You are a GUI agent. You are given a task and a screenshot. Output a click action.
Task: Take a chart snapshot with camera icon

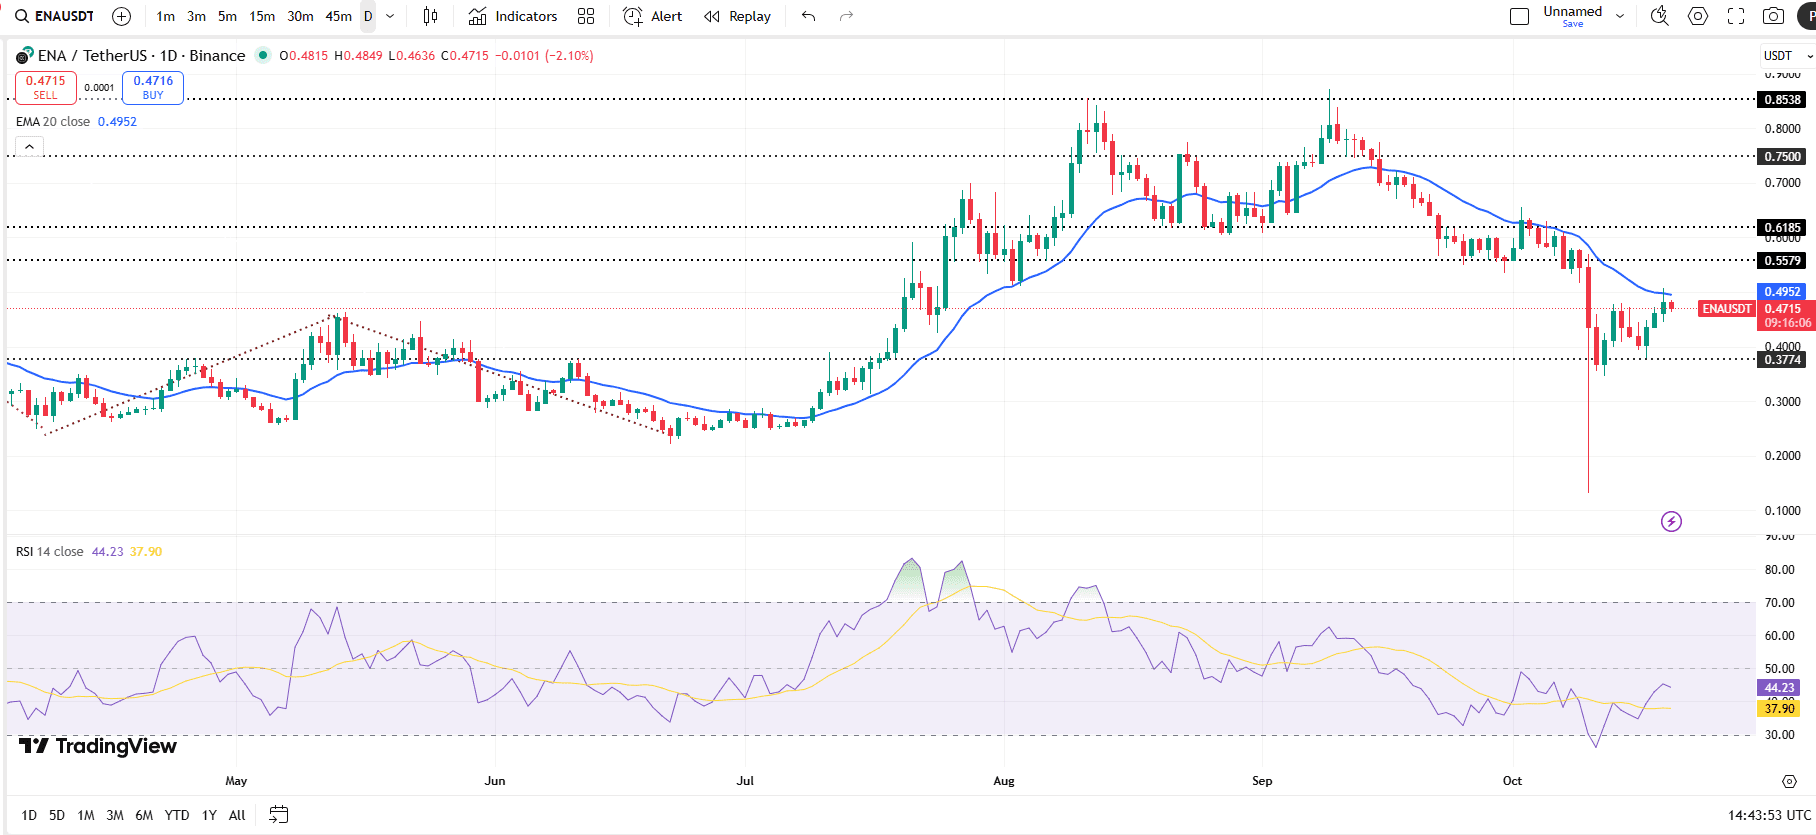(x=1773, y=16)
